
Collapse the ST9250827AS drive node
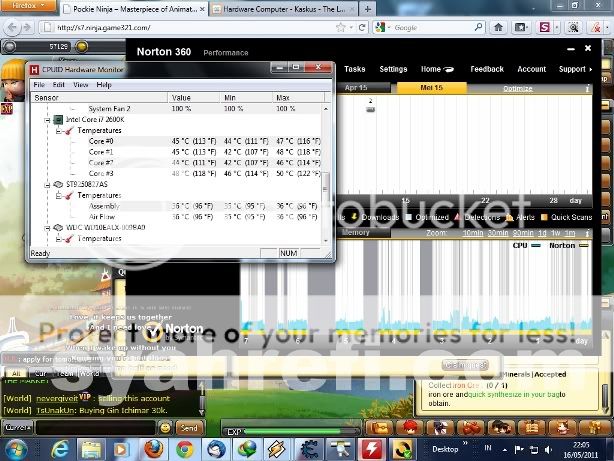tap(47, 184)
